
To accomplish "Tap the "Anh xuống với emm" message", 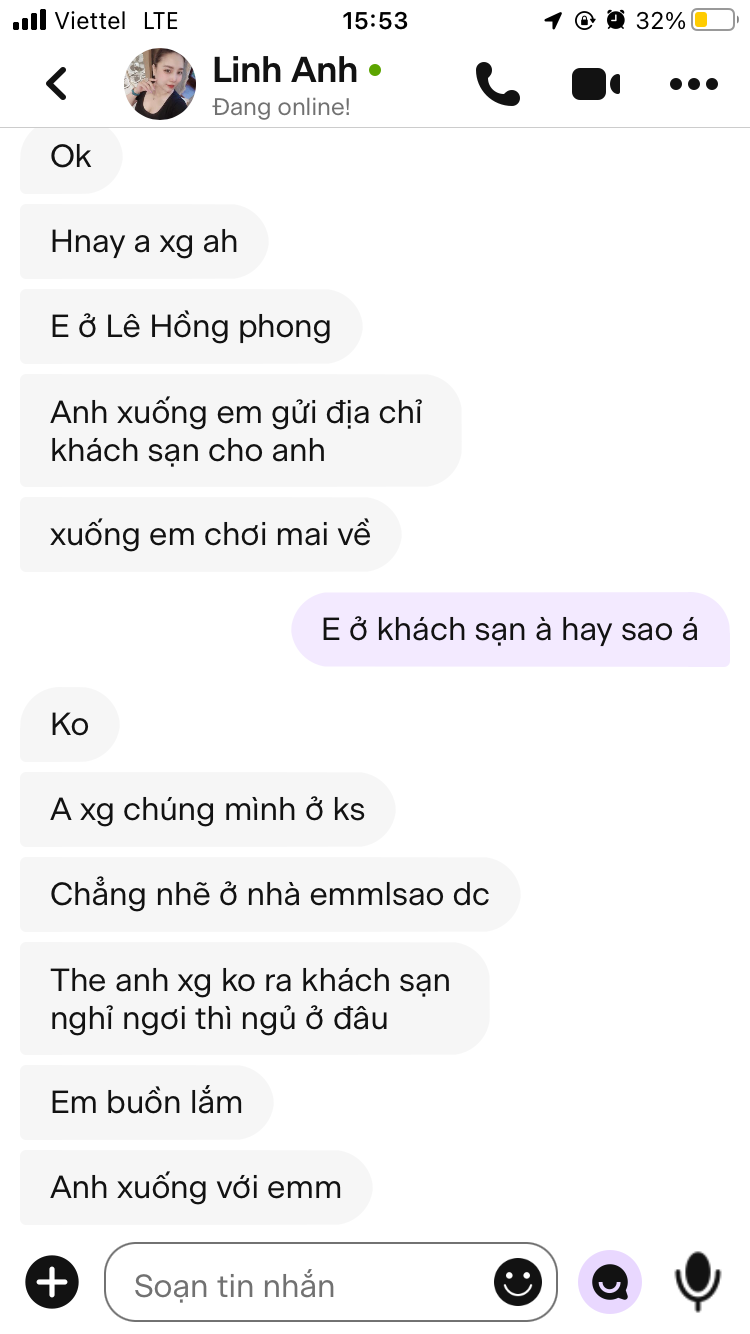I will pos(196,1187).
